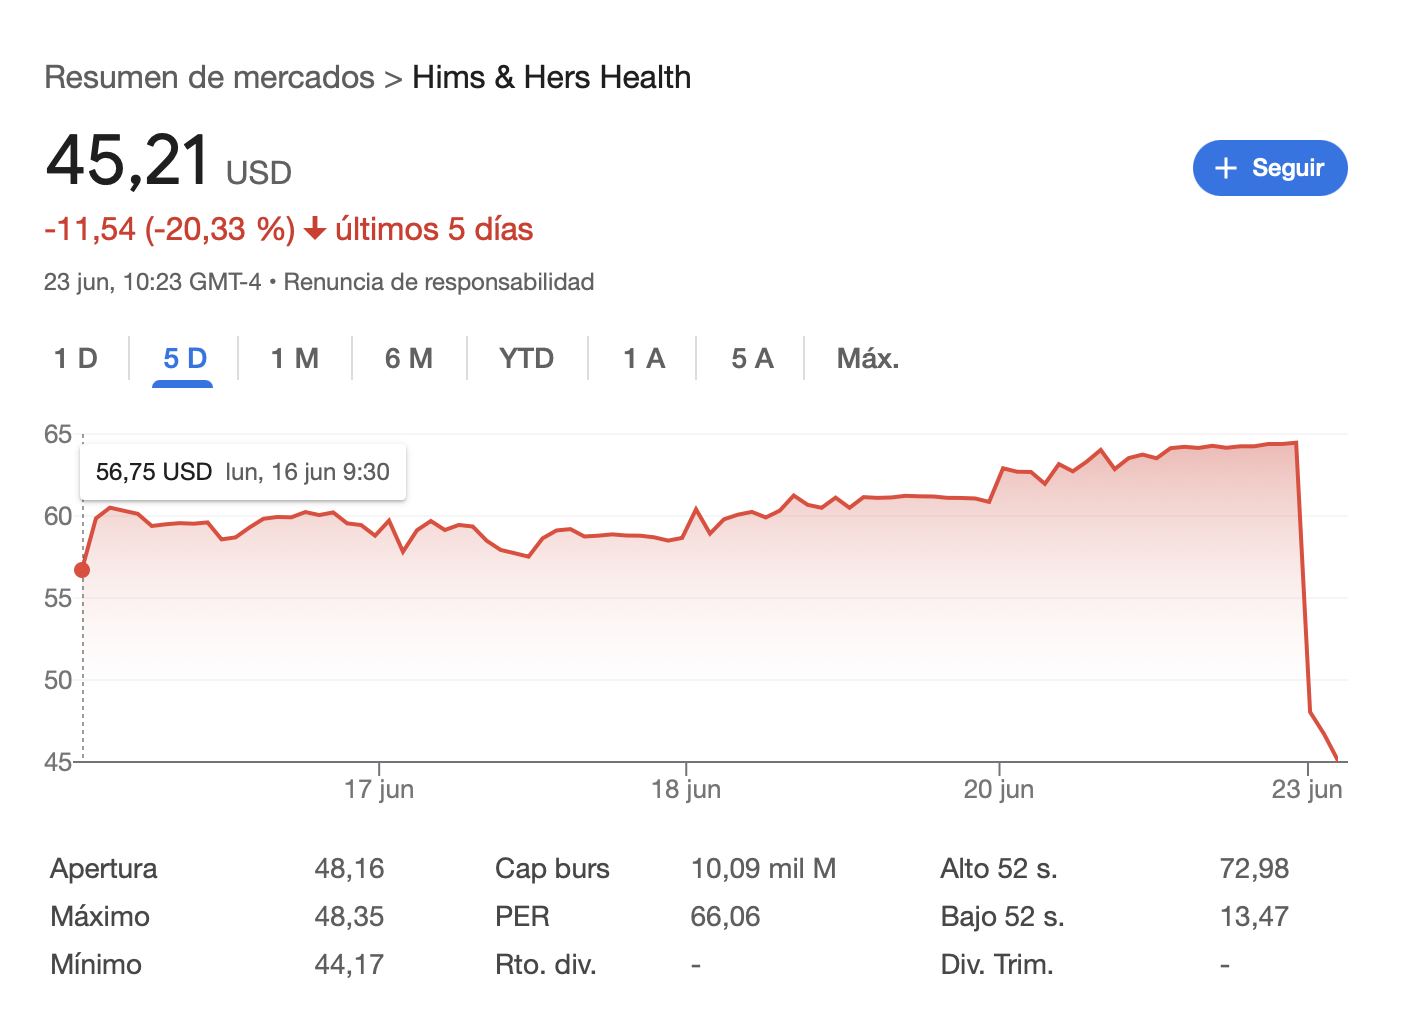The image size is (1420, 1016).
Task: Click the 18 jun axis label
Action: pos(686,789)
